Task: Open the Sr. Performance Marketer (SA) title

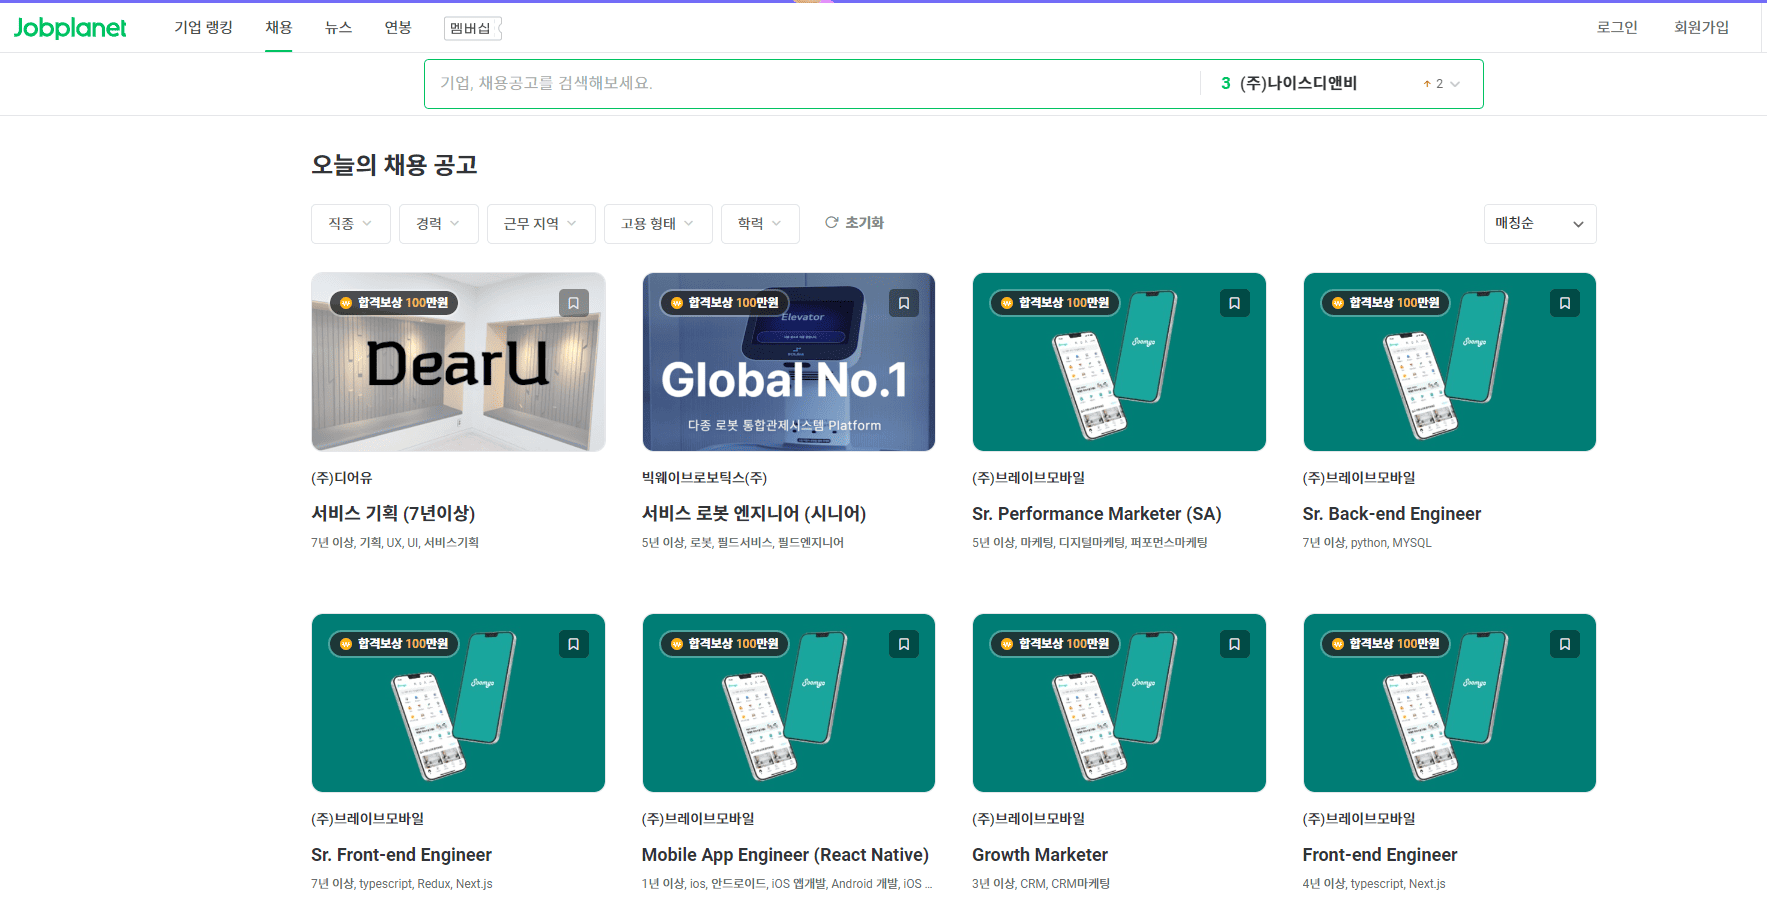Action: click(1097, 514)
